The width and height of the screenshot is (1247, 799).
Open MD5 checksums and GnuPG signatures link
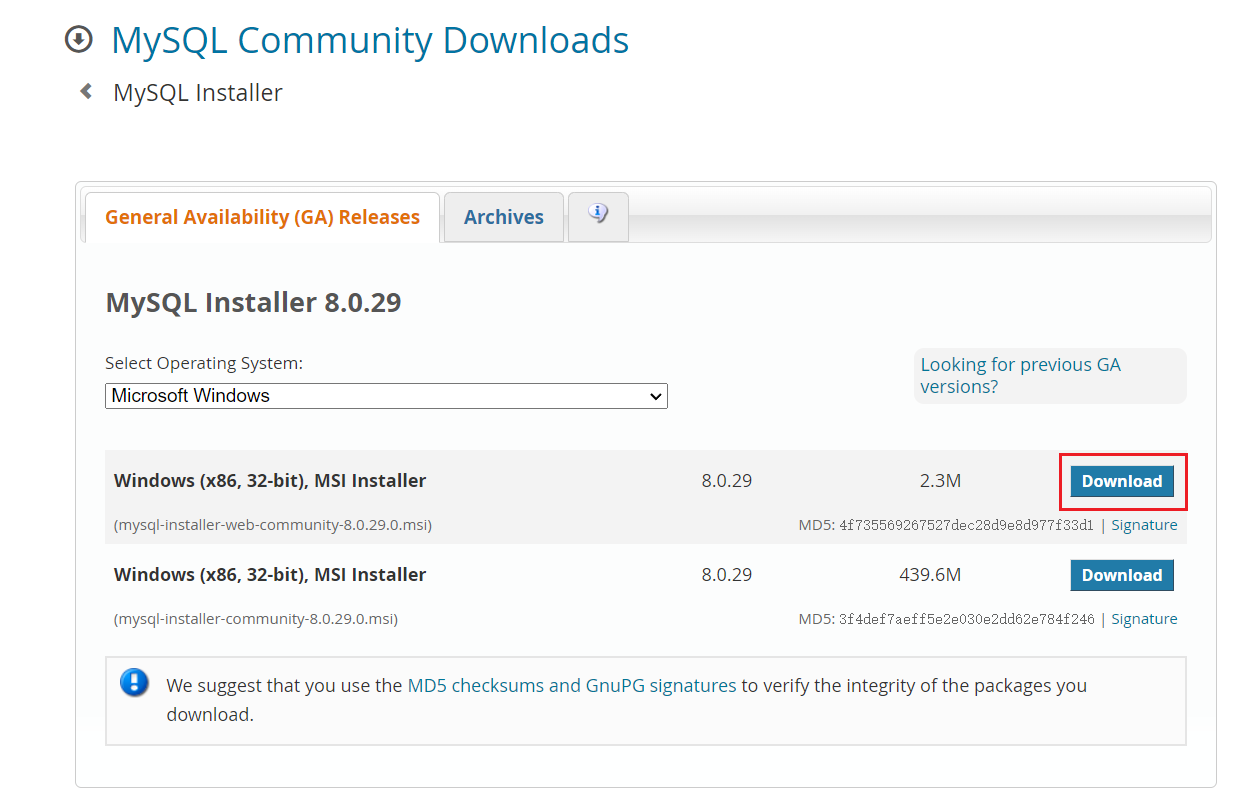572,686
